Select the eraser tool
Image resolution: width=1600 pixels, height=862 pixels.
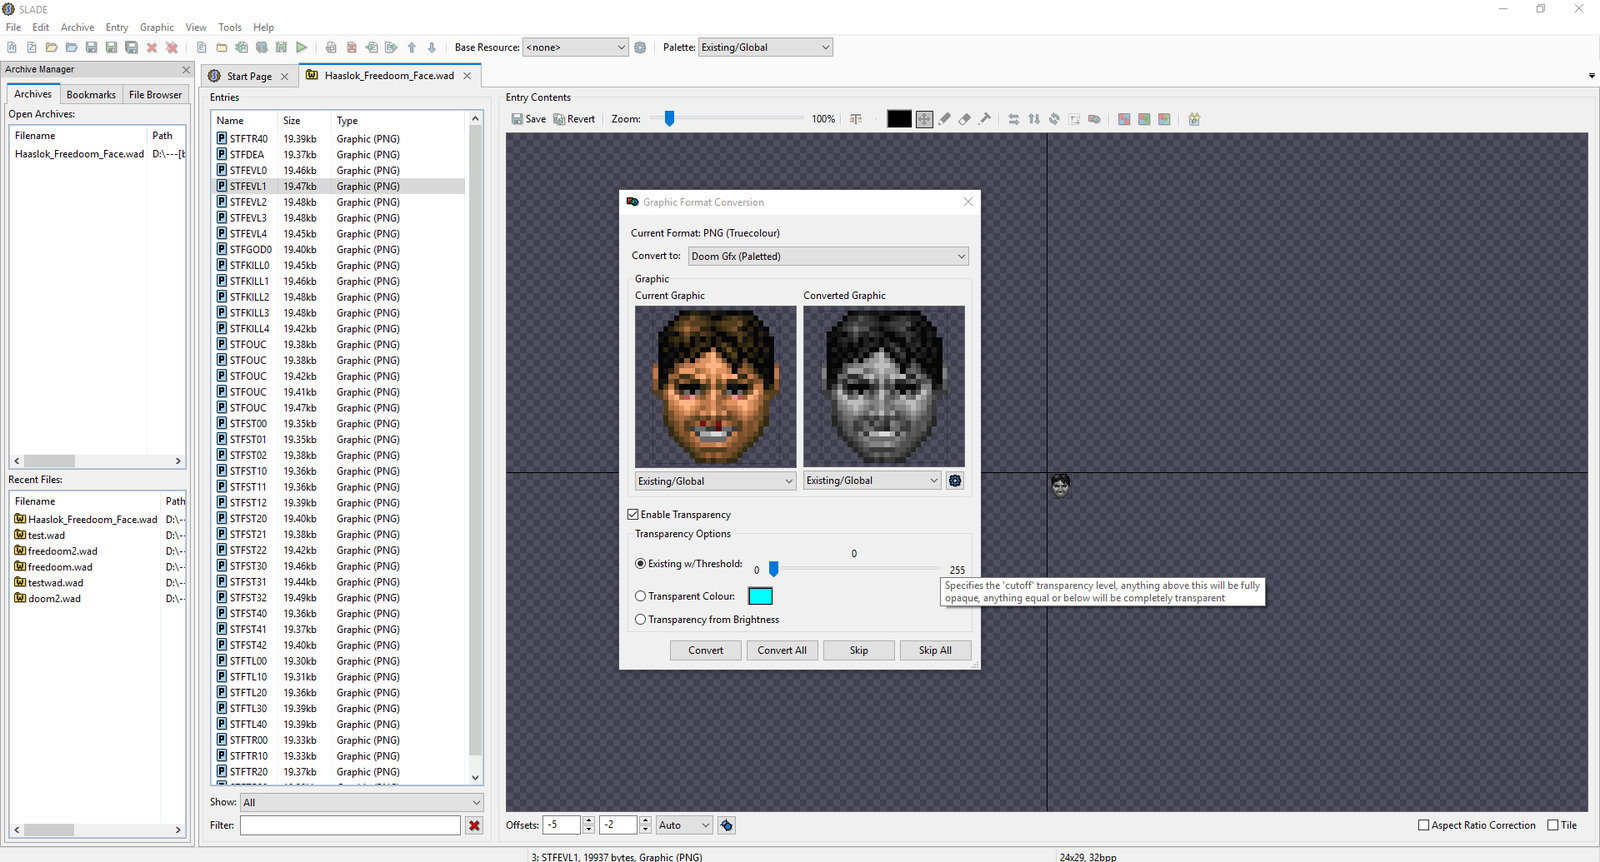(965, 119)
